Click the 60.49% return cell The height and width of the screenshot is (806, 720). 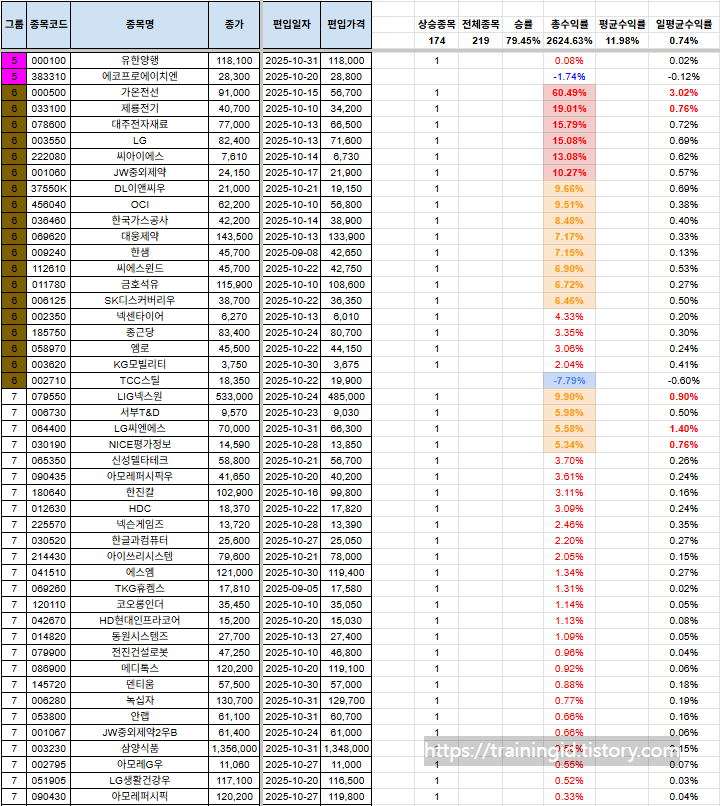(569, 93)
